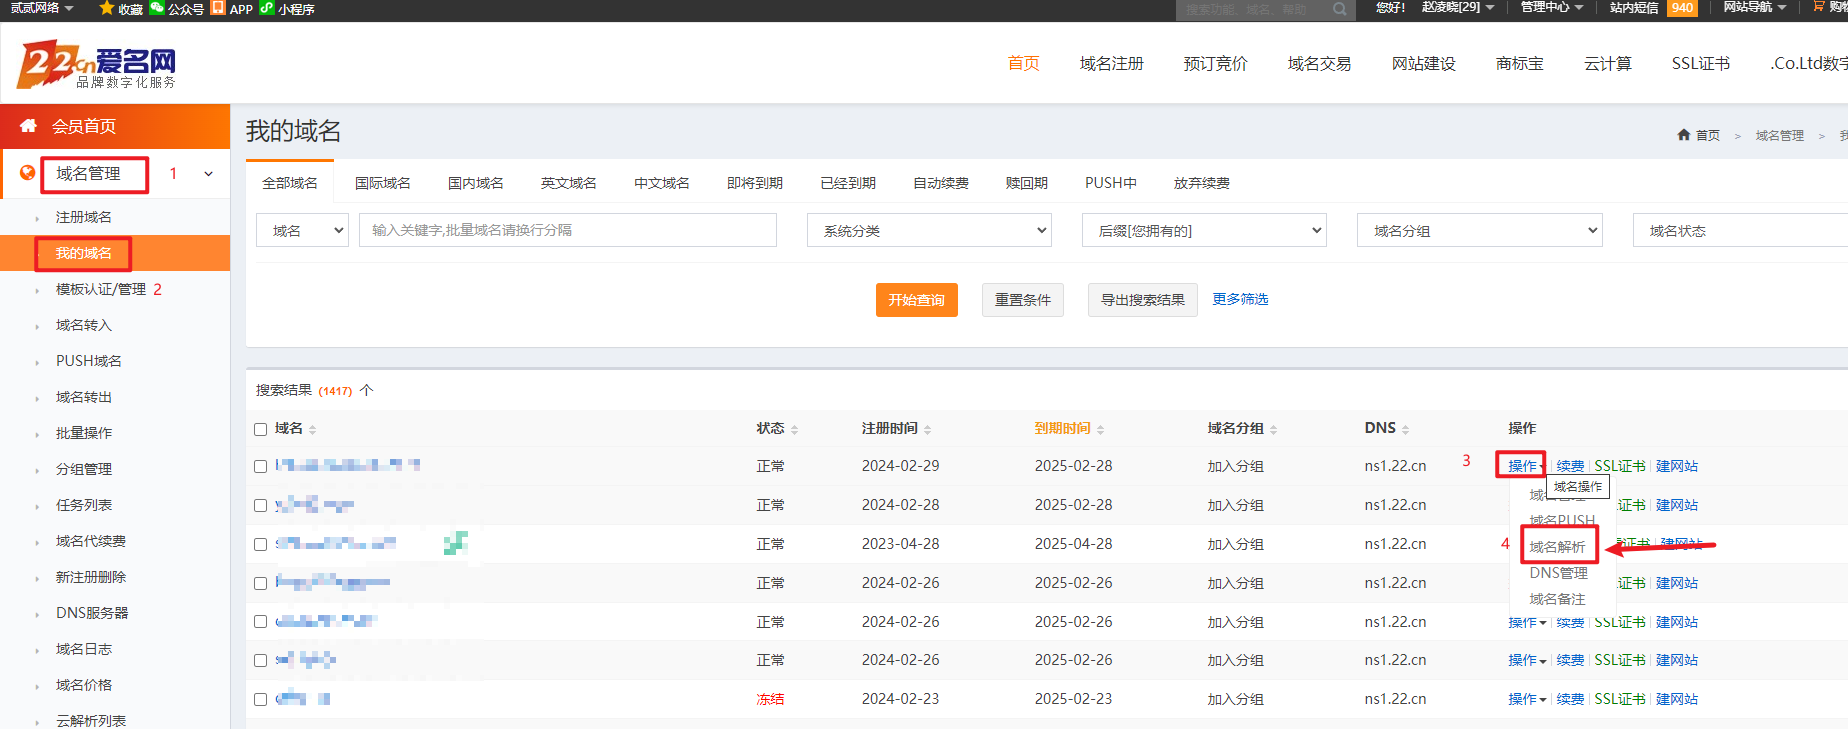Screen dimensions: 1848x729
Task: Expand the 域名分组 filter dropdown
Action: 1479,231
